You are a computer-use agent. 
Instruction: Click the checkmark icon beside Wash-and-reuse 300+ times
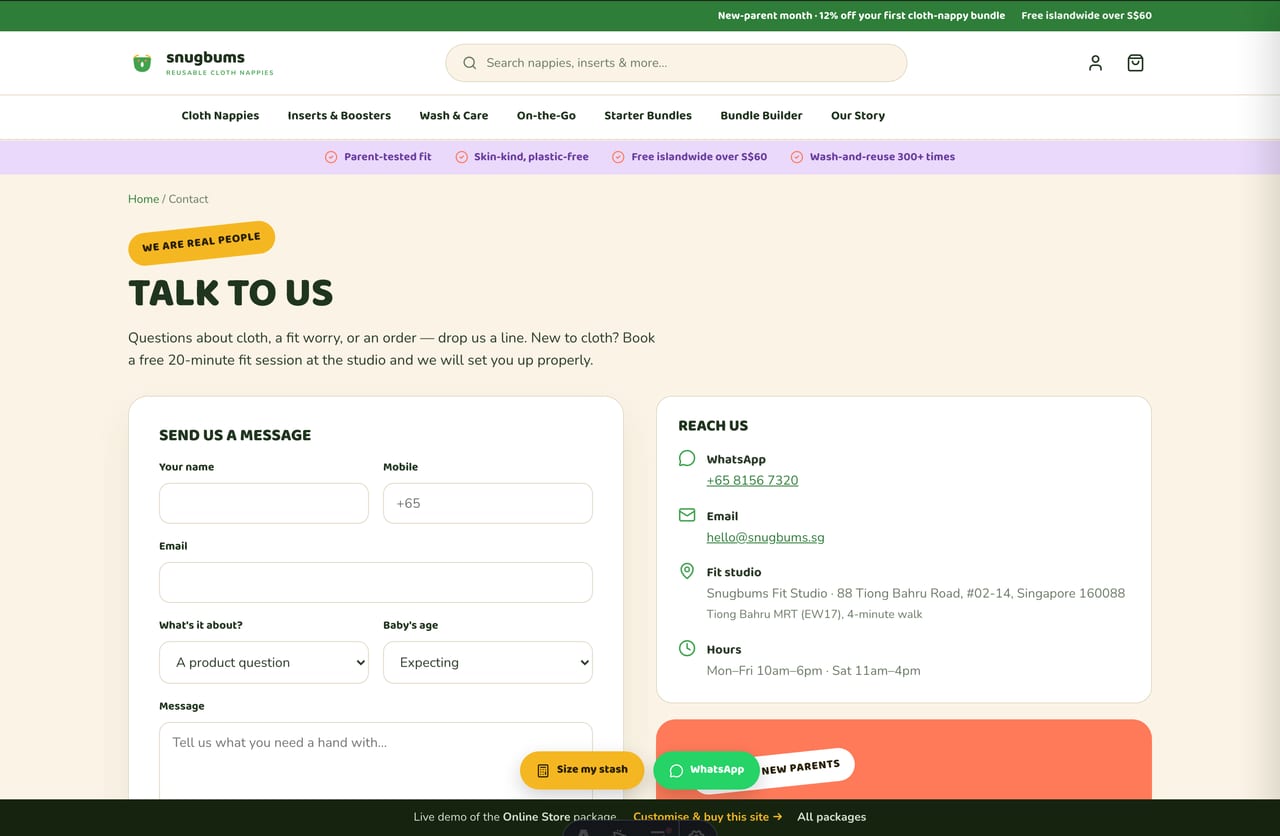(797, 157)
